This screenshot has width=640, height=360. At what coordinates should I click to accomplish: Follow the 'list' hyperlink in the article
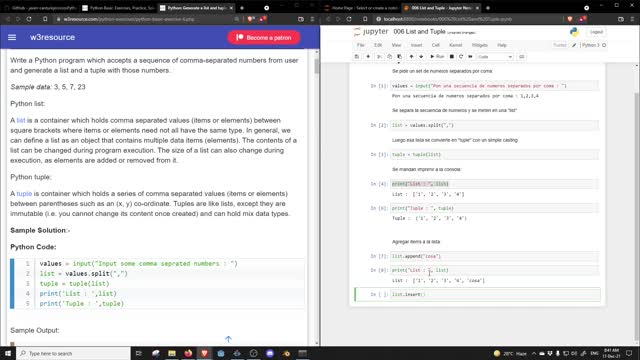click(21, 120)
